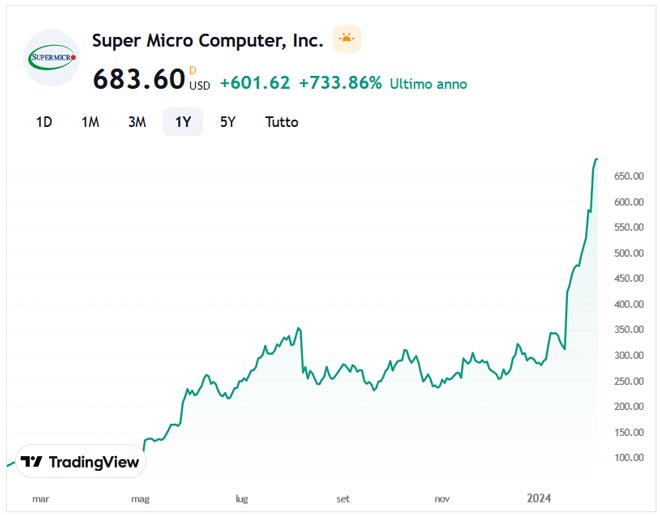Open the TradingView logo badge
Image resolution: width=660 pixels, height=515 pixels.
point(80,462)
